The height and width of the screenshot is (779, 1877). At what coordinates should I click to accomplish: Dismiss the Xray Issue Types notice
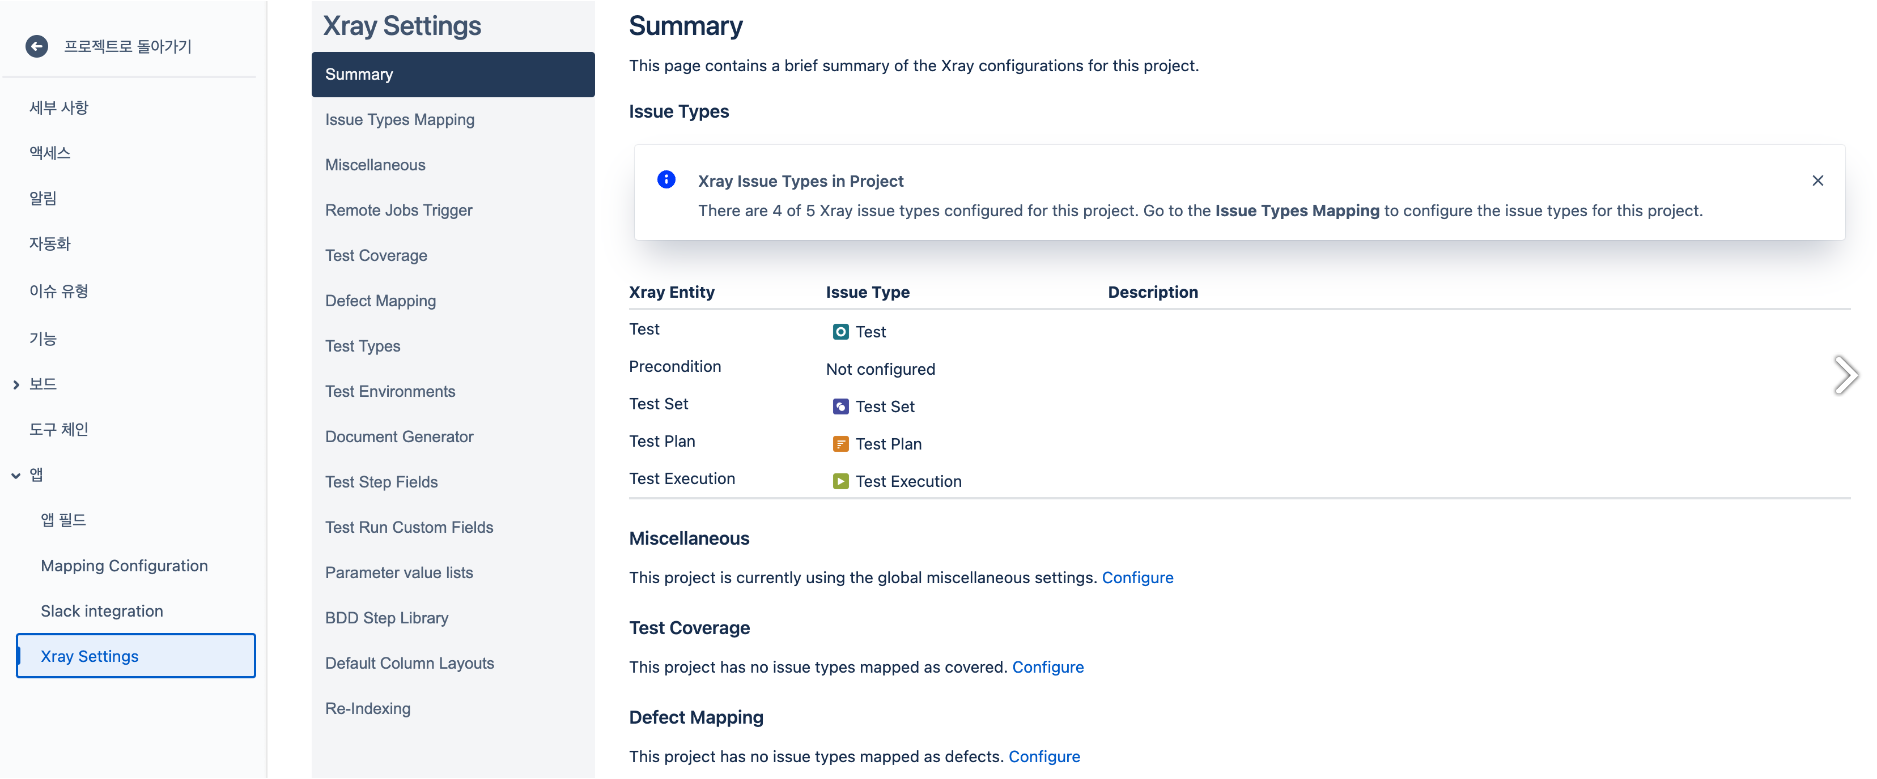click(x=1817, y=181)
